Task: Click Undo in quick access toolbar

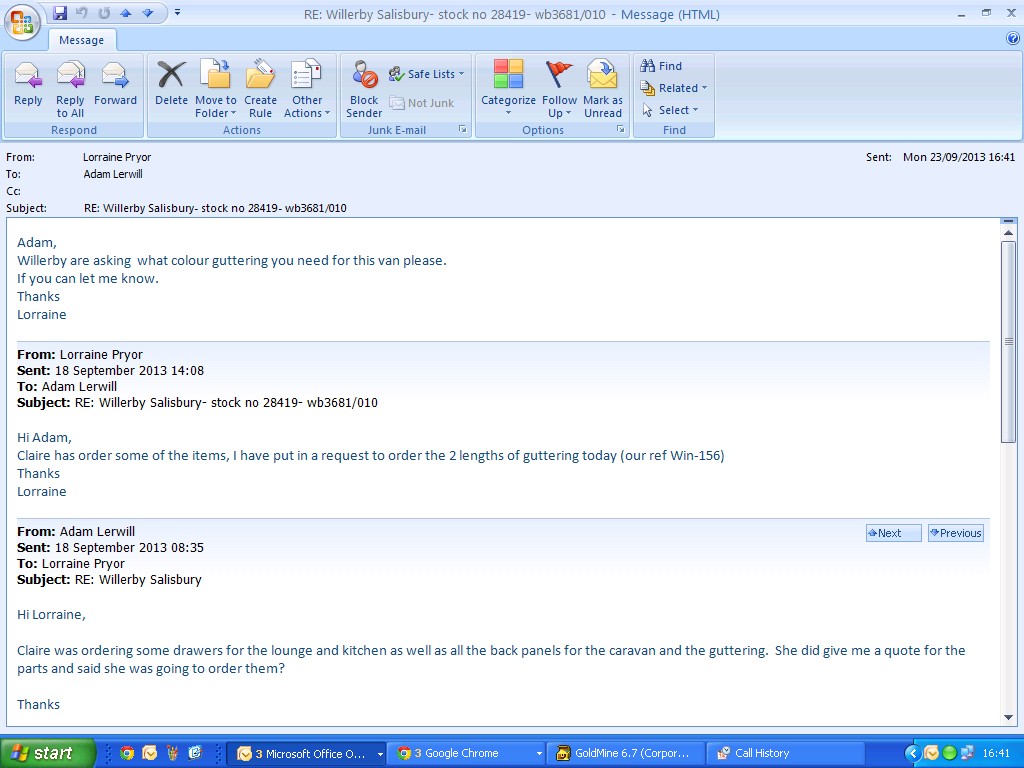Action: point(82,13)
